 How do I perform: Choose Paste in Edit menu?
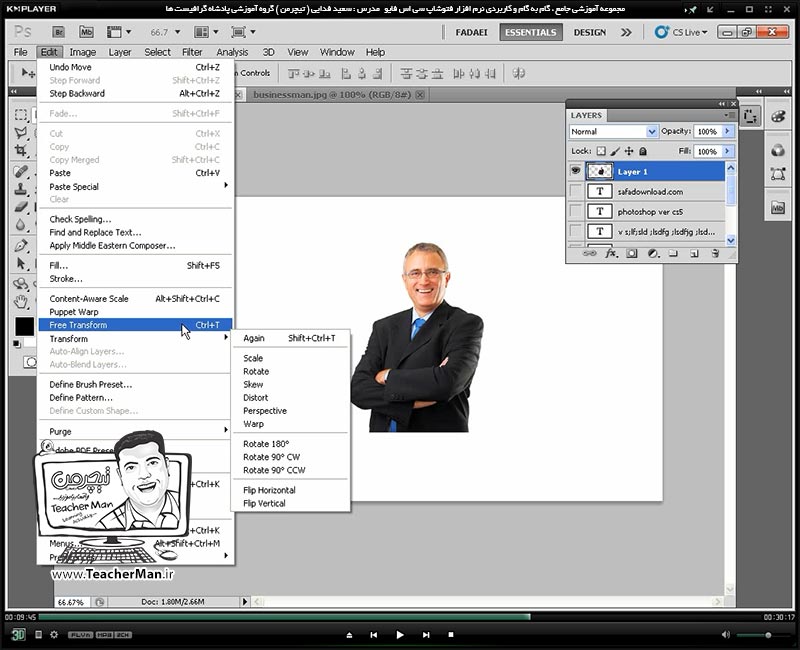pos(135,173)
